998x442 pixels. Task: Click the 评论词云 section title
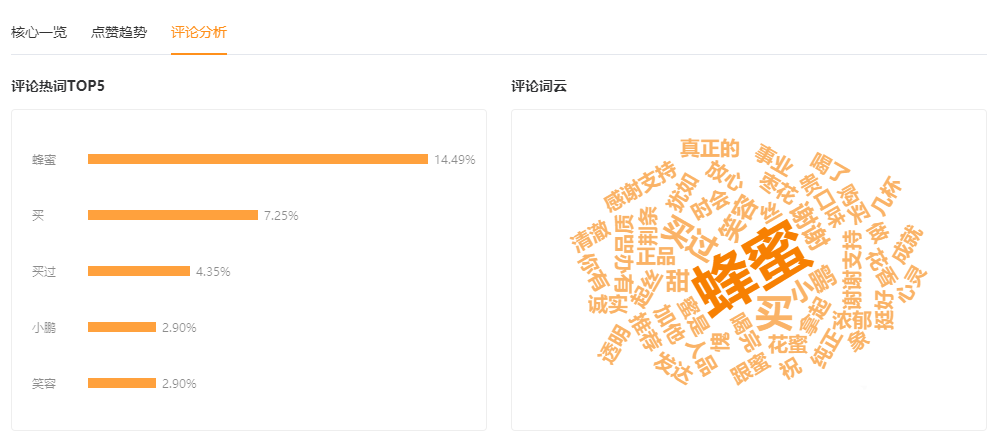[x=538, y=86]
